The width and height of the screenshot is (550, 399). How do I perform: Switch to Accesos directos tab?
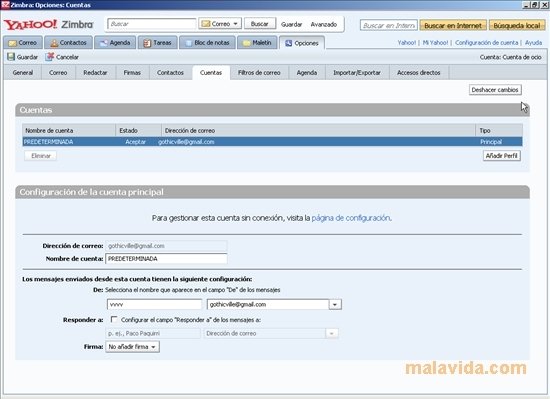(x=419, y=73)
